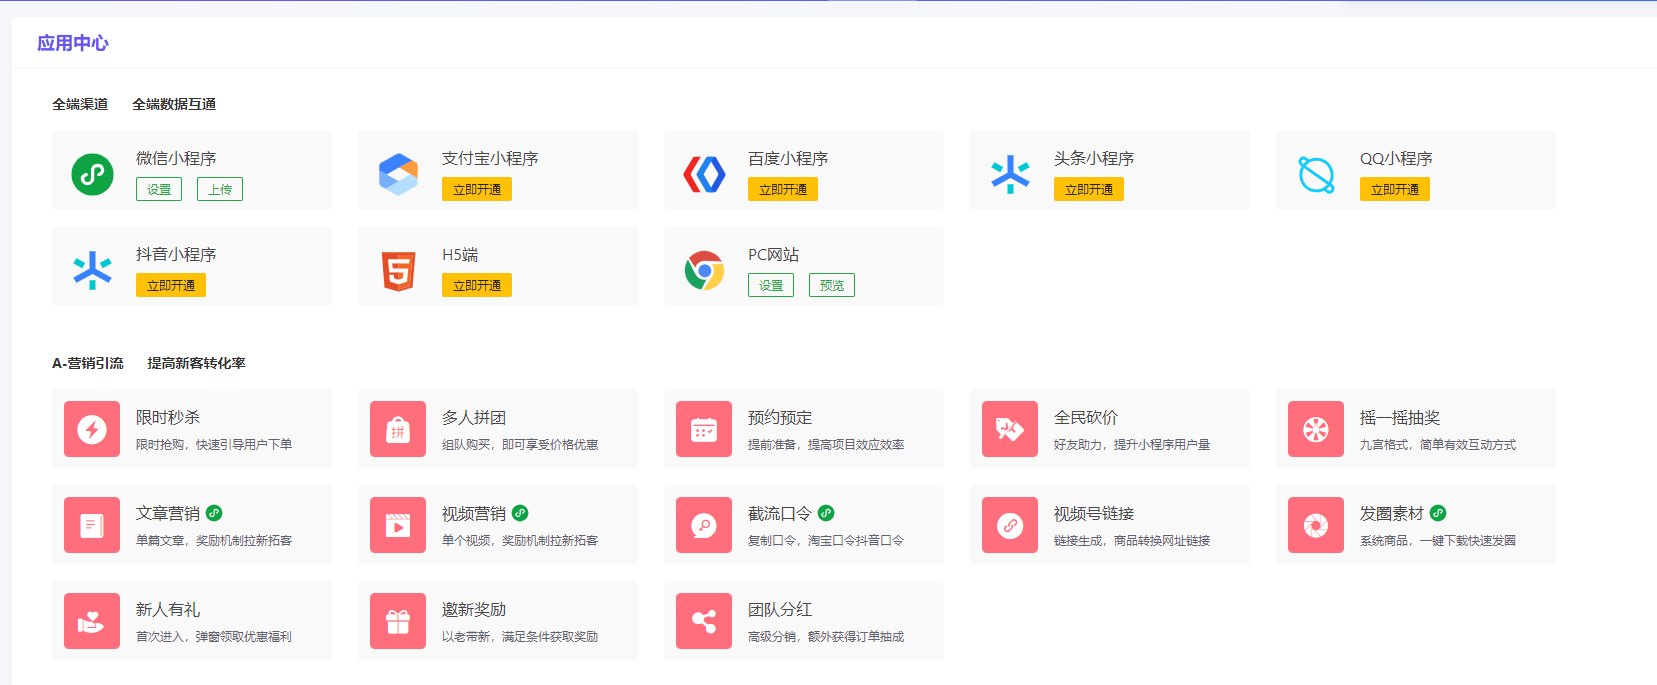Click 预览 button under PC网站

point(832,285)
